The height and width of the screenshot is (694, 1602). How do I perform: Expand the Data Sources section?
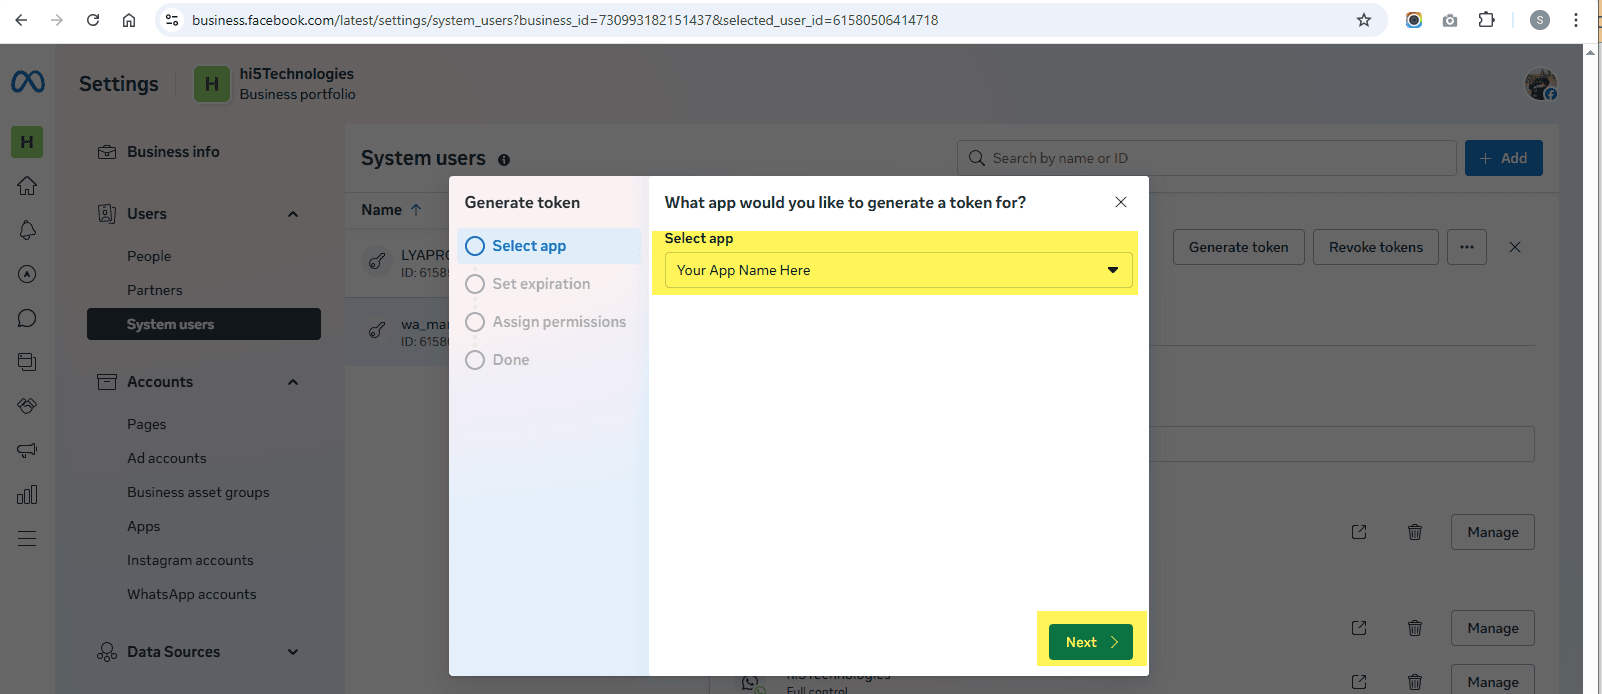point(293,652)
